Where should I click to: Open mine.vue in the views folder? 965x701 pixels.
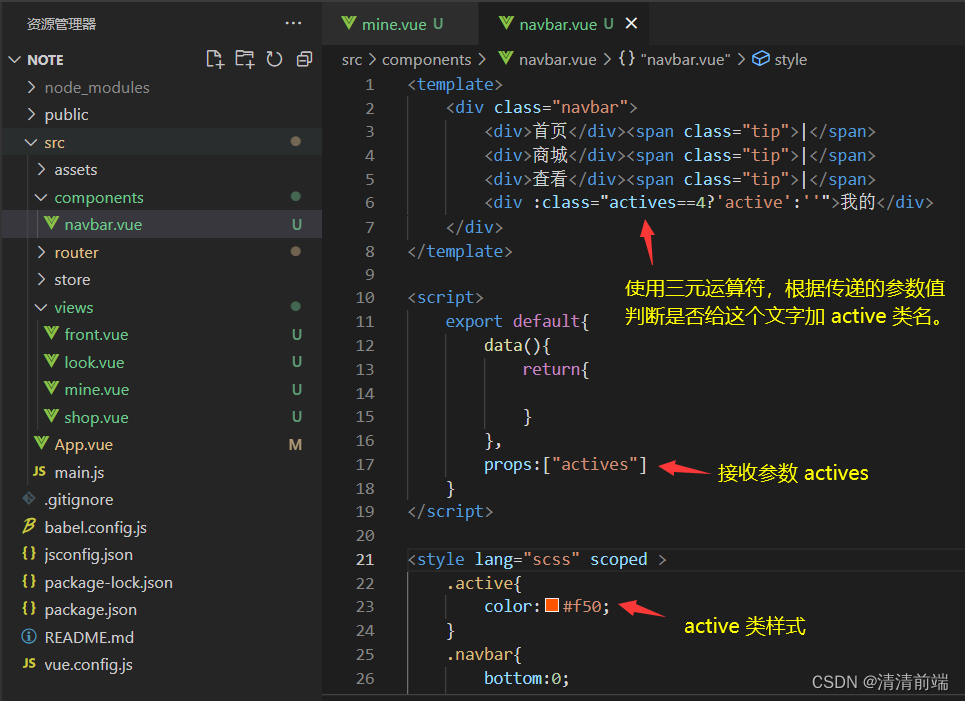161,390
